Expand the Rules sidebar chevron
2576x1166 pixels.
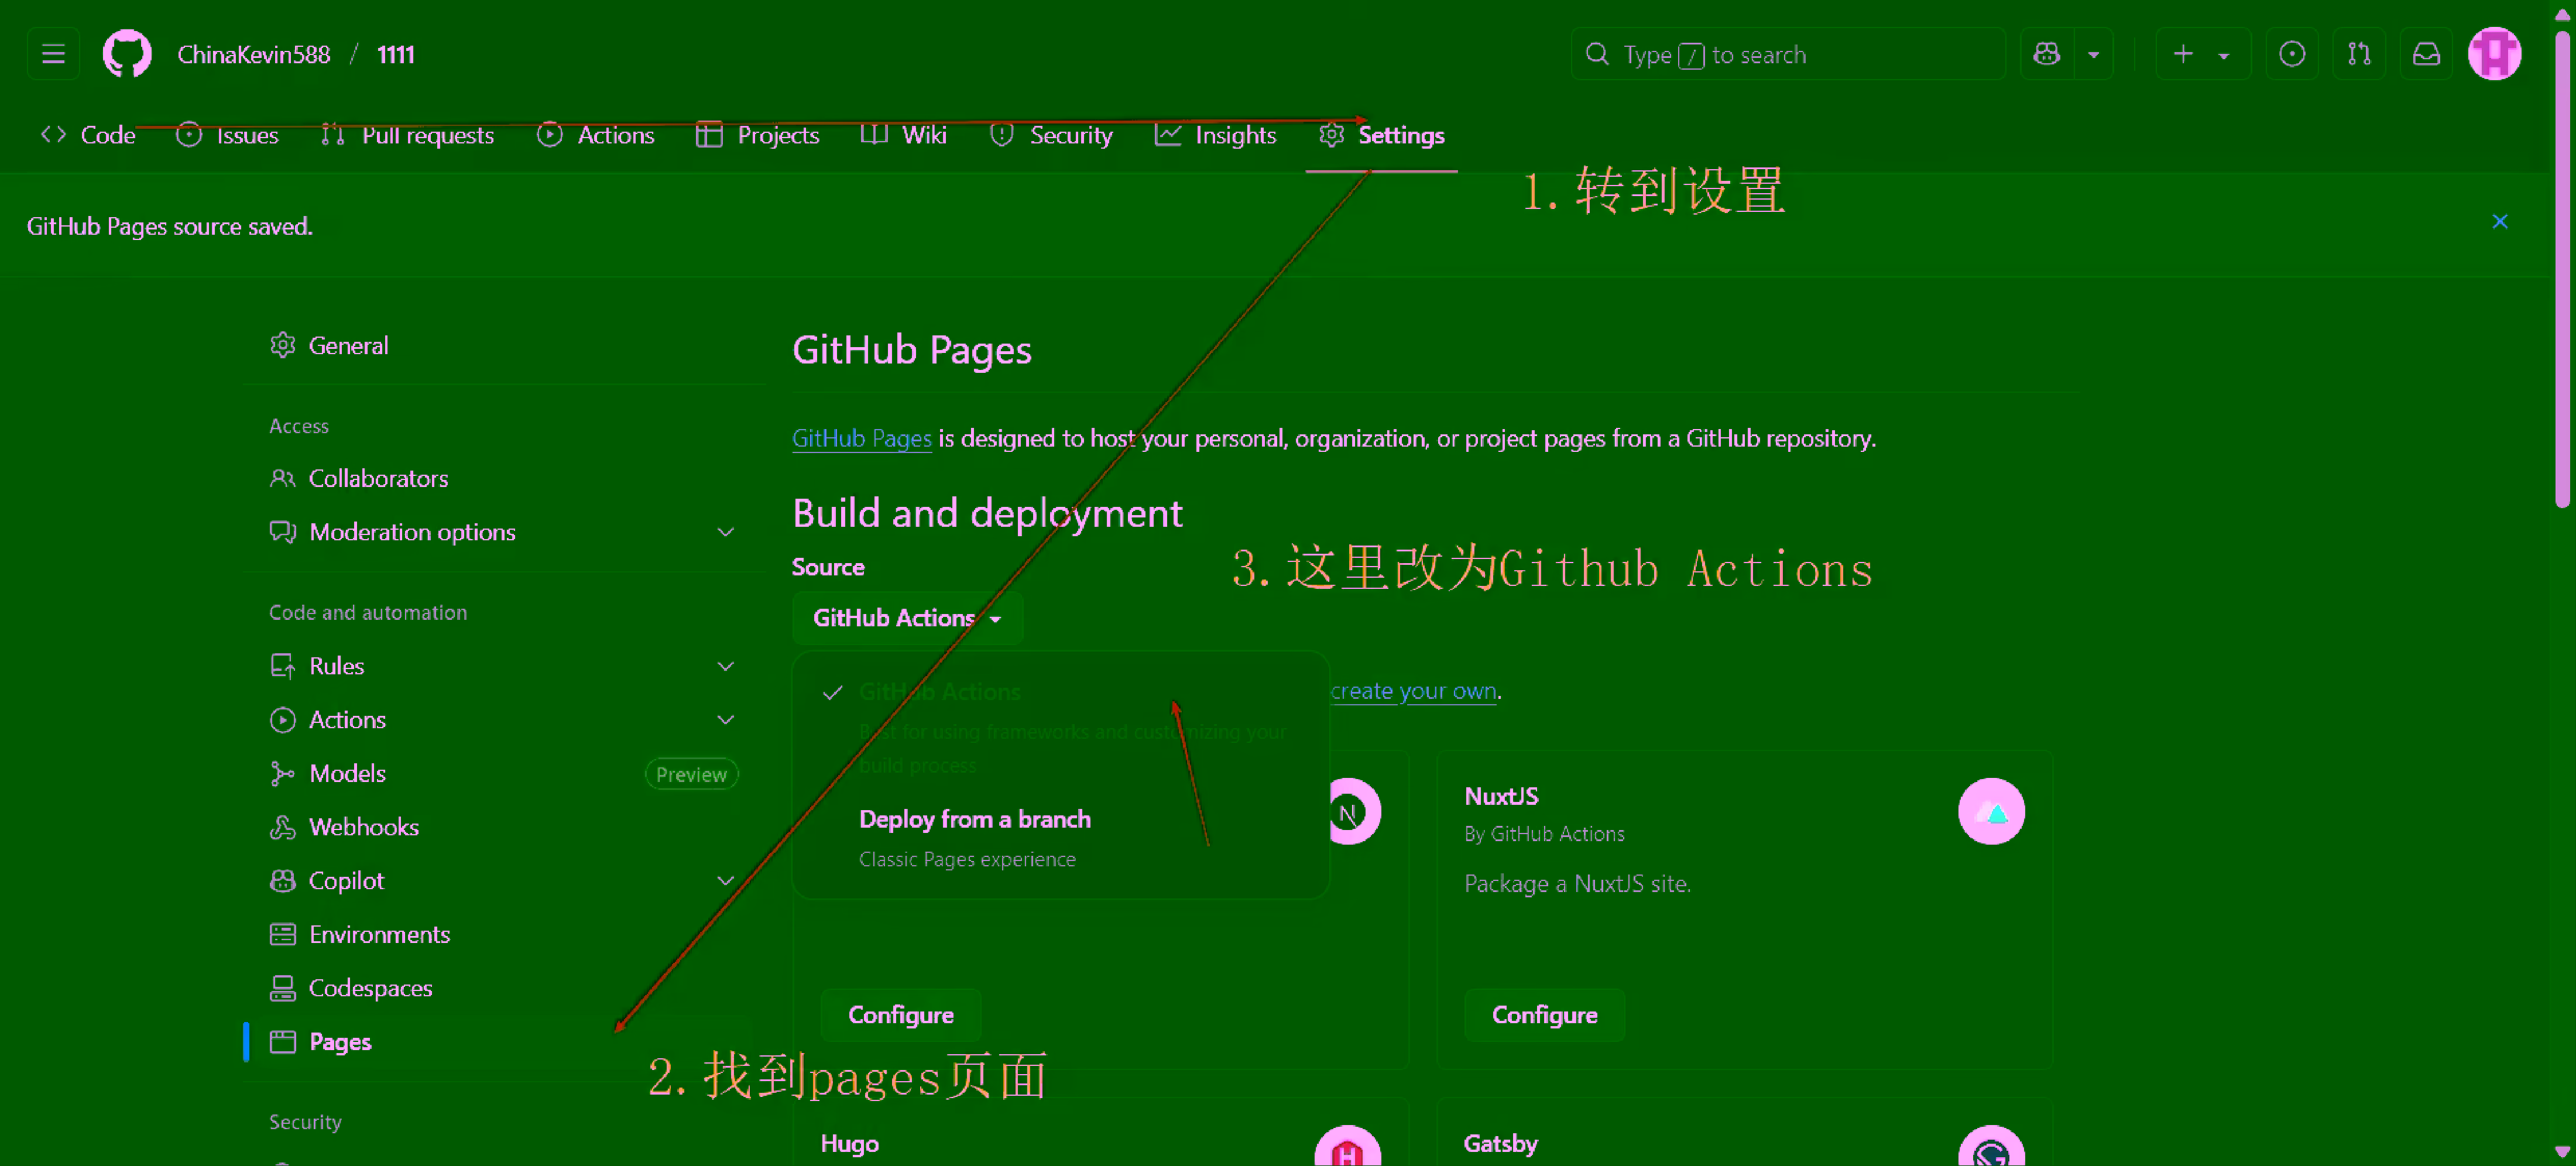point(726,666)
